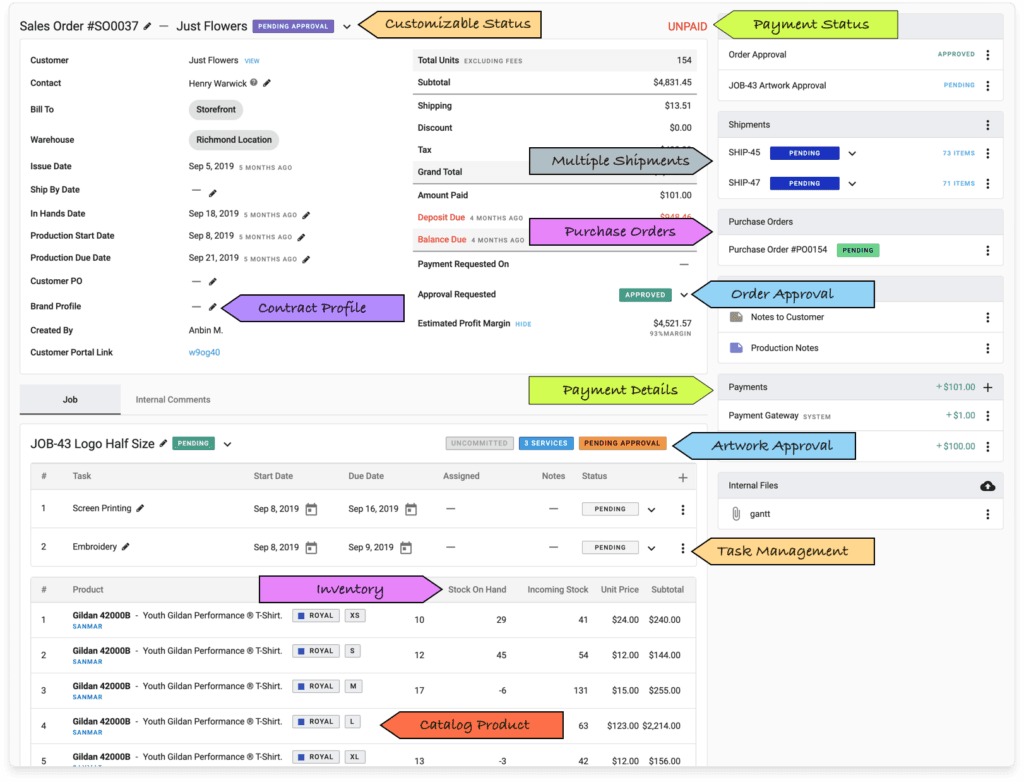The height and width of the screenshot is (782, 1024).
Task: Click the upload icon in Internal Files
Action: tap(988, 486)
